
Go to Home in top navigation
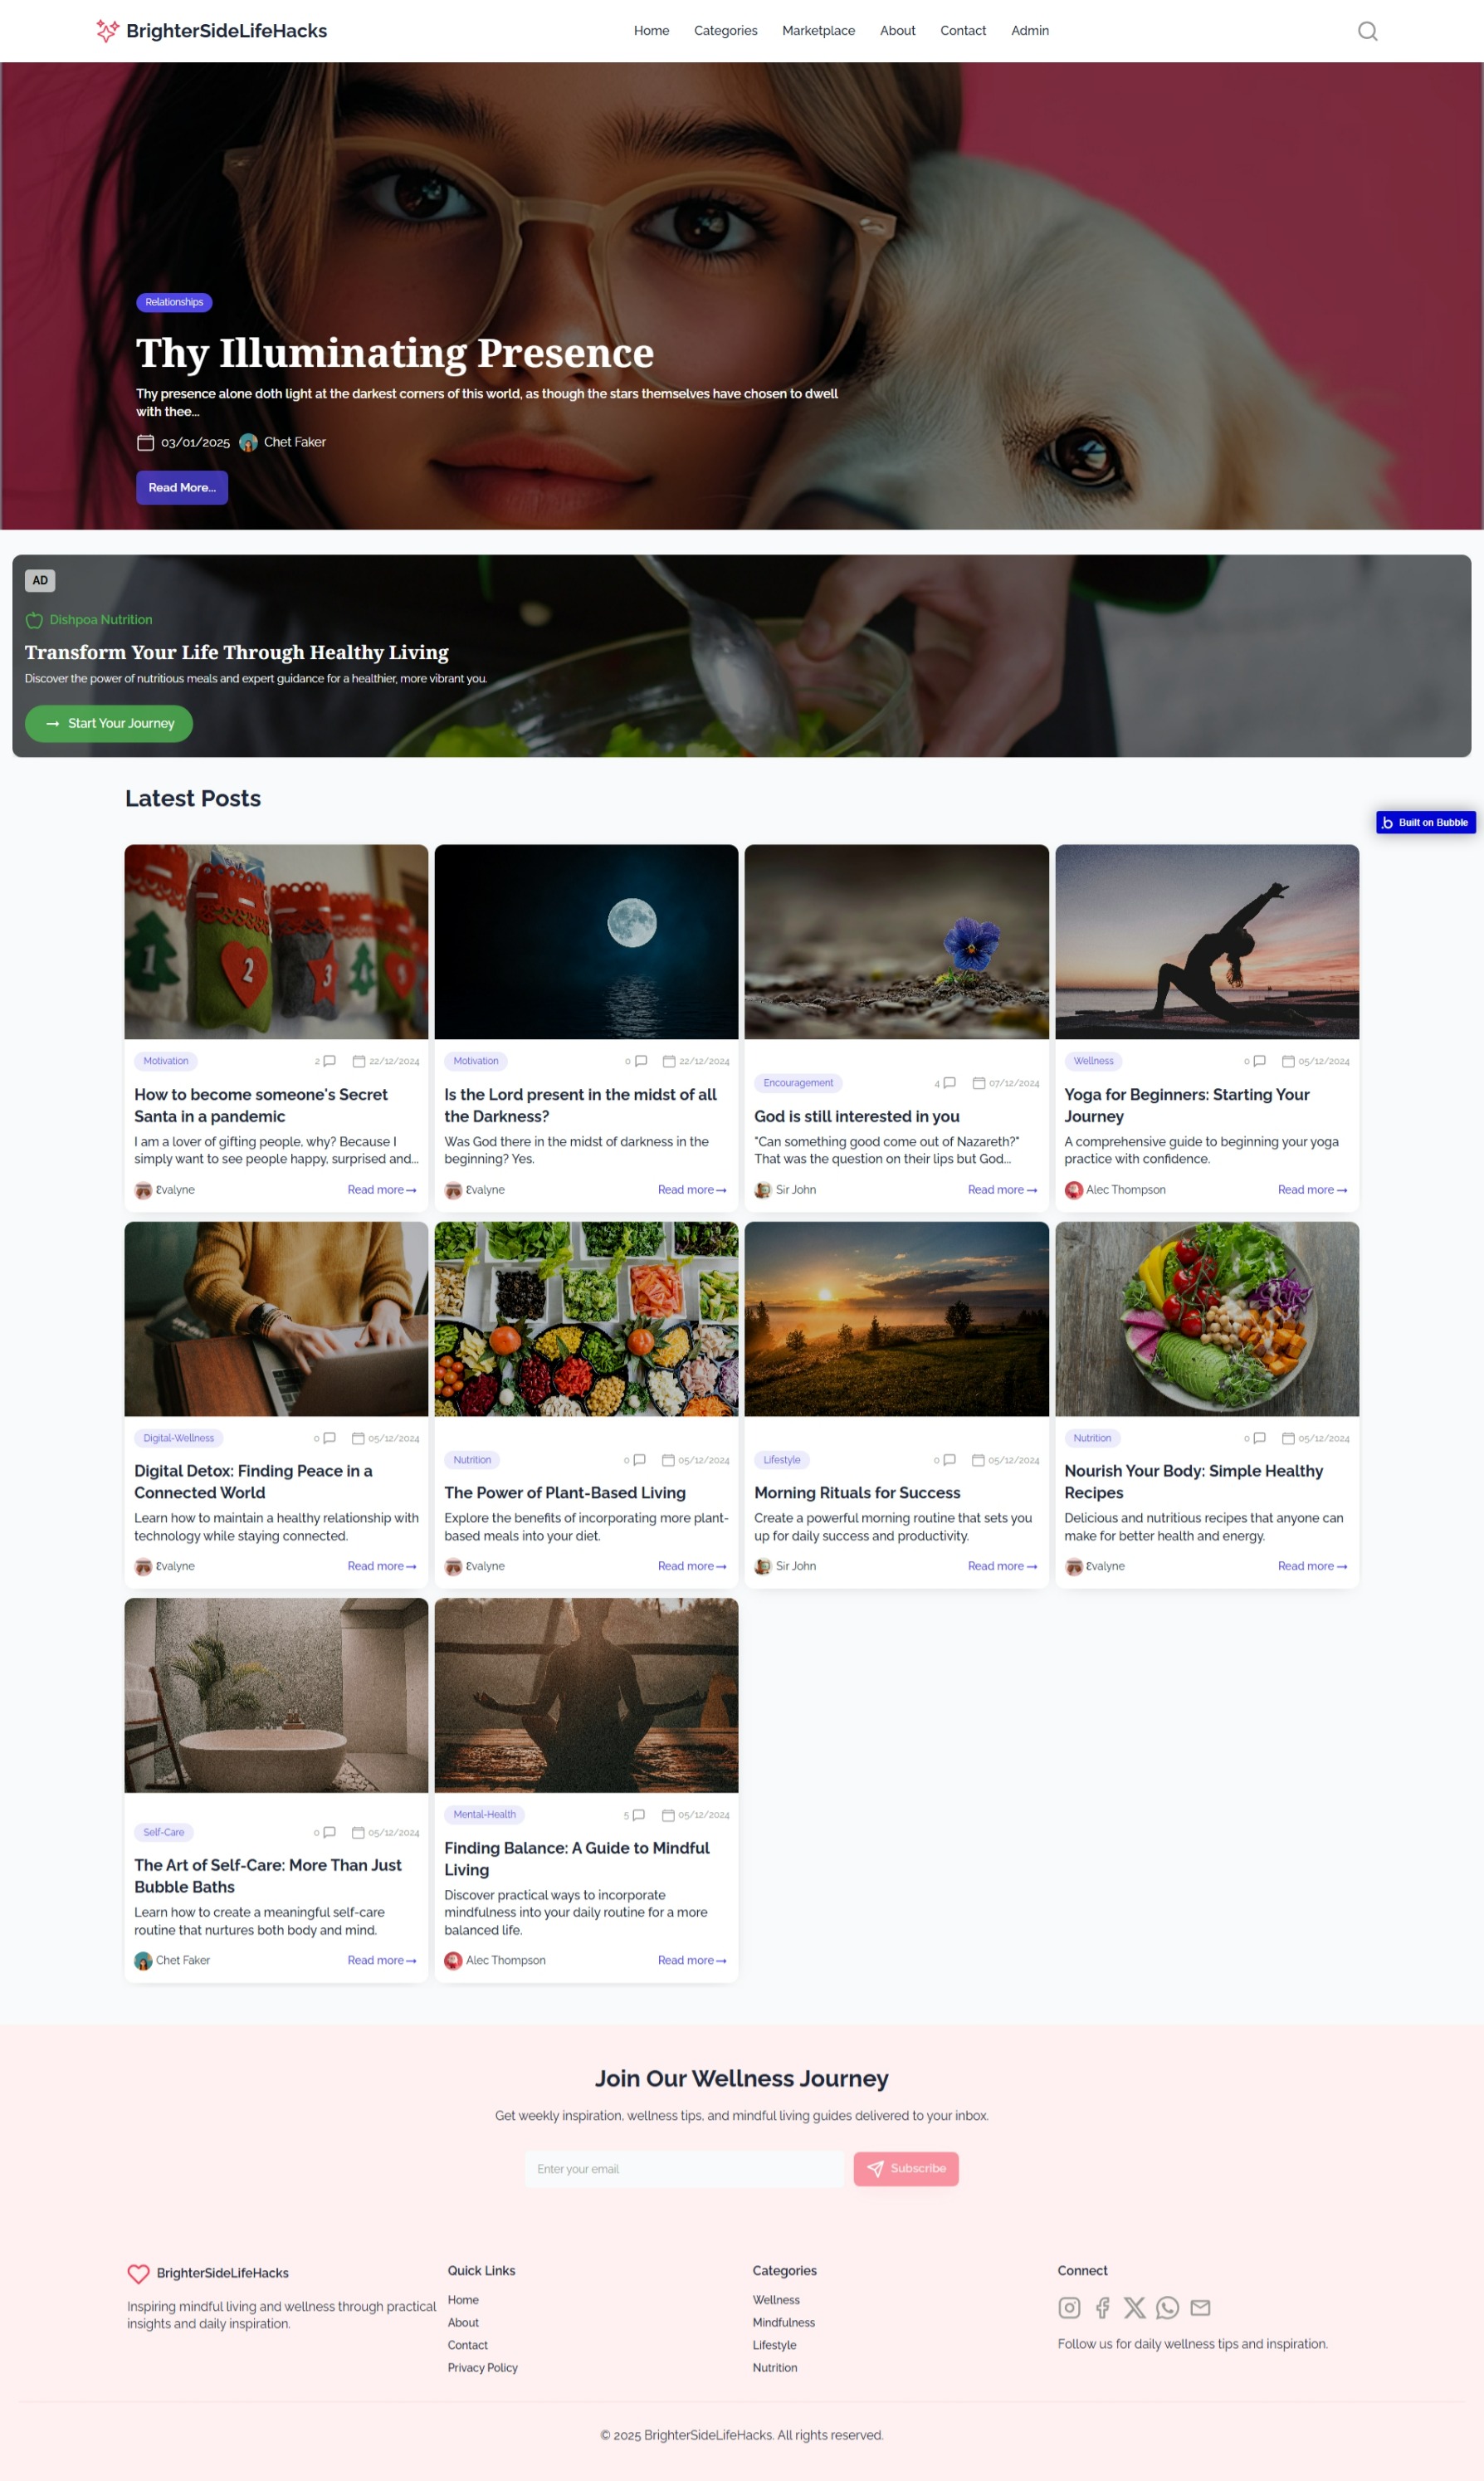click(651, 31)
